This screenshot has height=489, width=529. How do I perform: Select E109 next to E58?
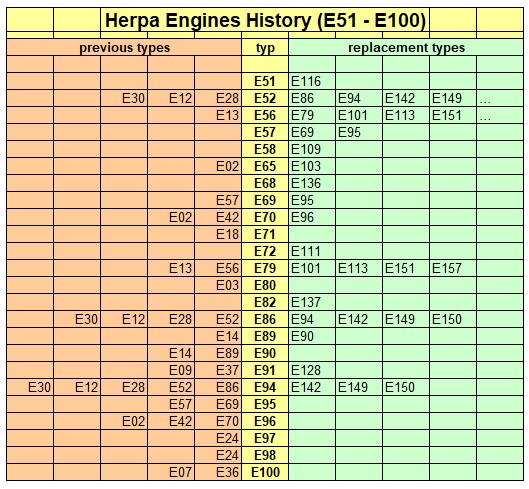(312, 150)
